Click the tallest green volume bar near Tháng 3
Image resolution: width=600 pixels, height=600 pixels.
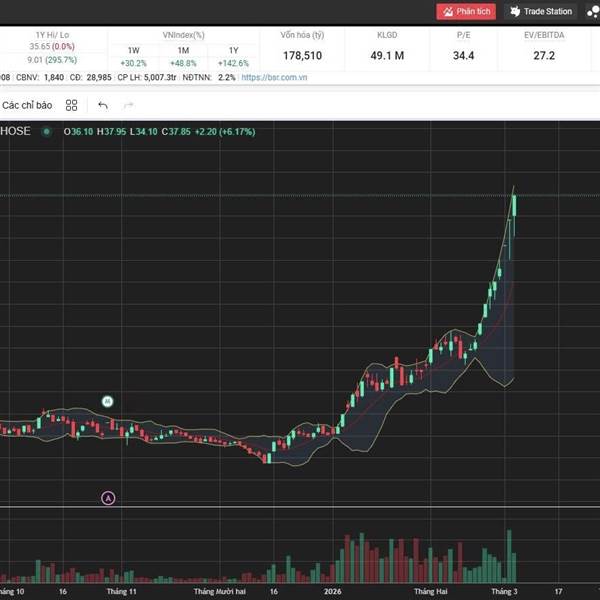(509, 556)
